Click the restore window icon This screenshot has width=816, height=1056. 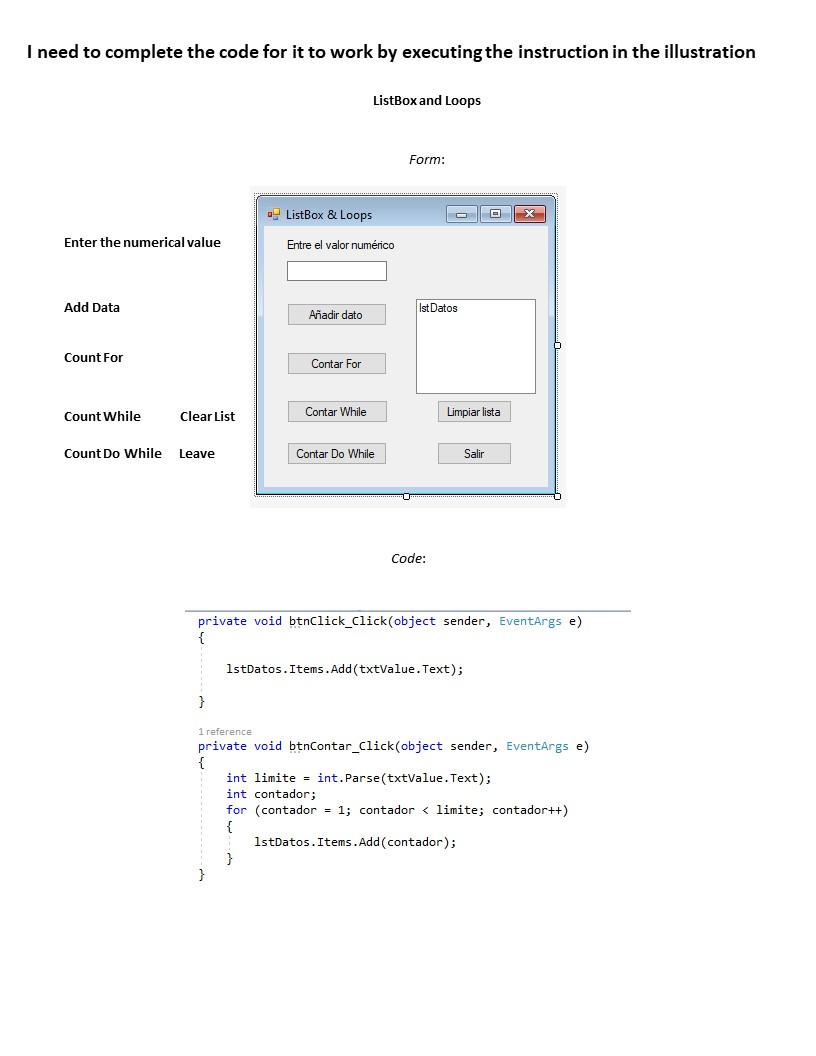pyautogui.click(x=495, y=213)
